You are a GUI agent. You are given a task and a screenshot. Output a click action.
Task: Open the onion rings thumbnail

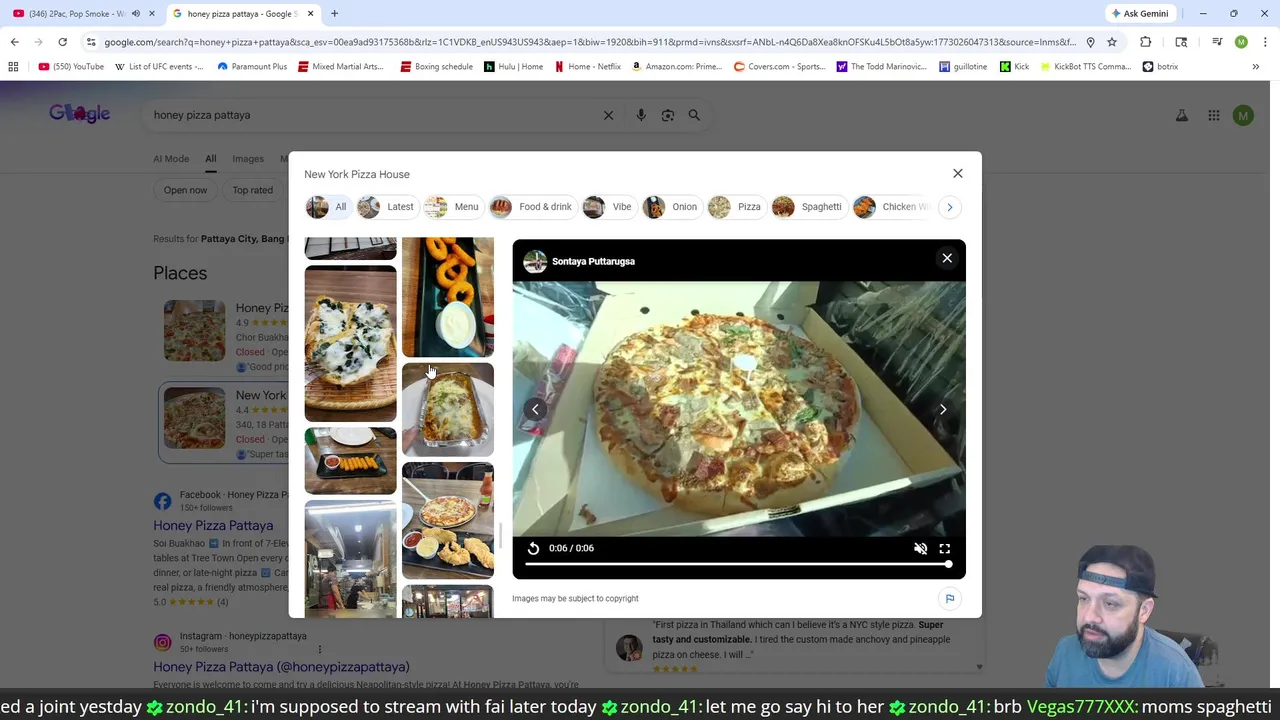447,297
